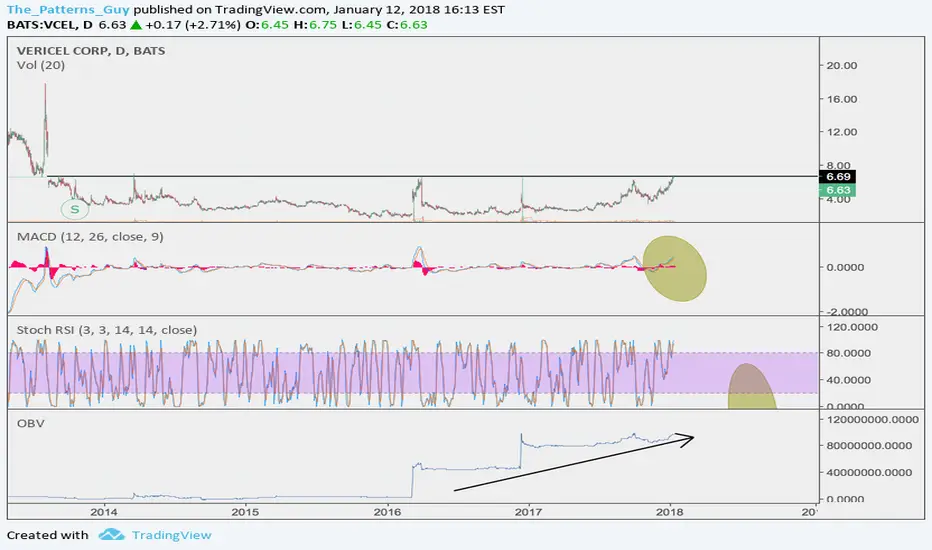Select the green 6.63 last price label
The width and height of the screenshot is (932, 550).
pyautogui.click(x=837, y=190)
